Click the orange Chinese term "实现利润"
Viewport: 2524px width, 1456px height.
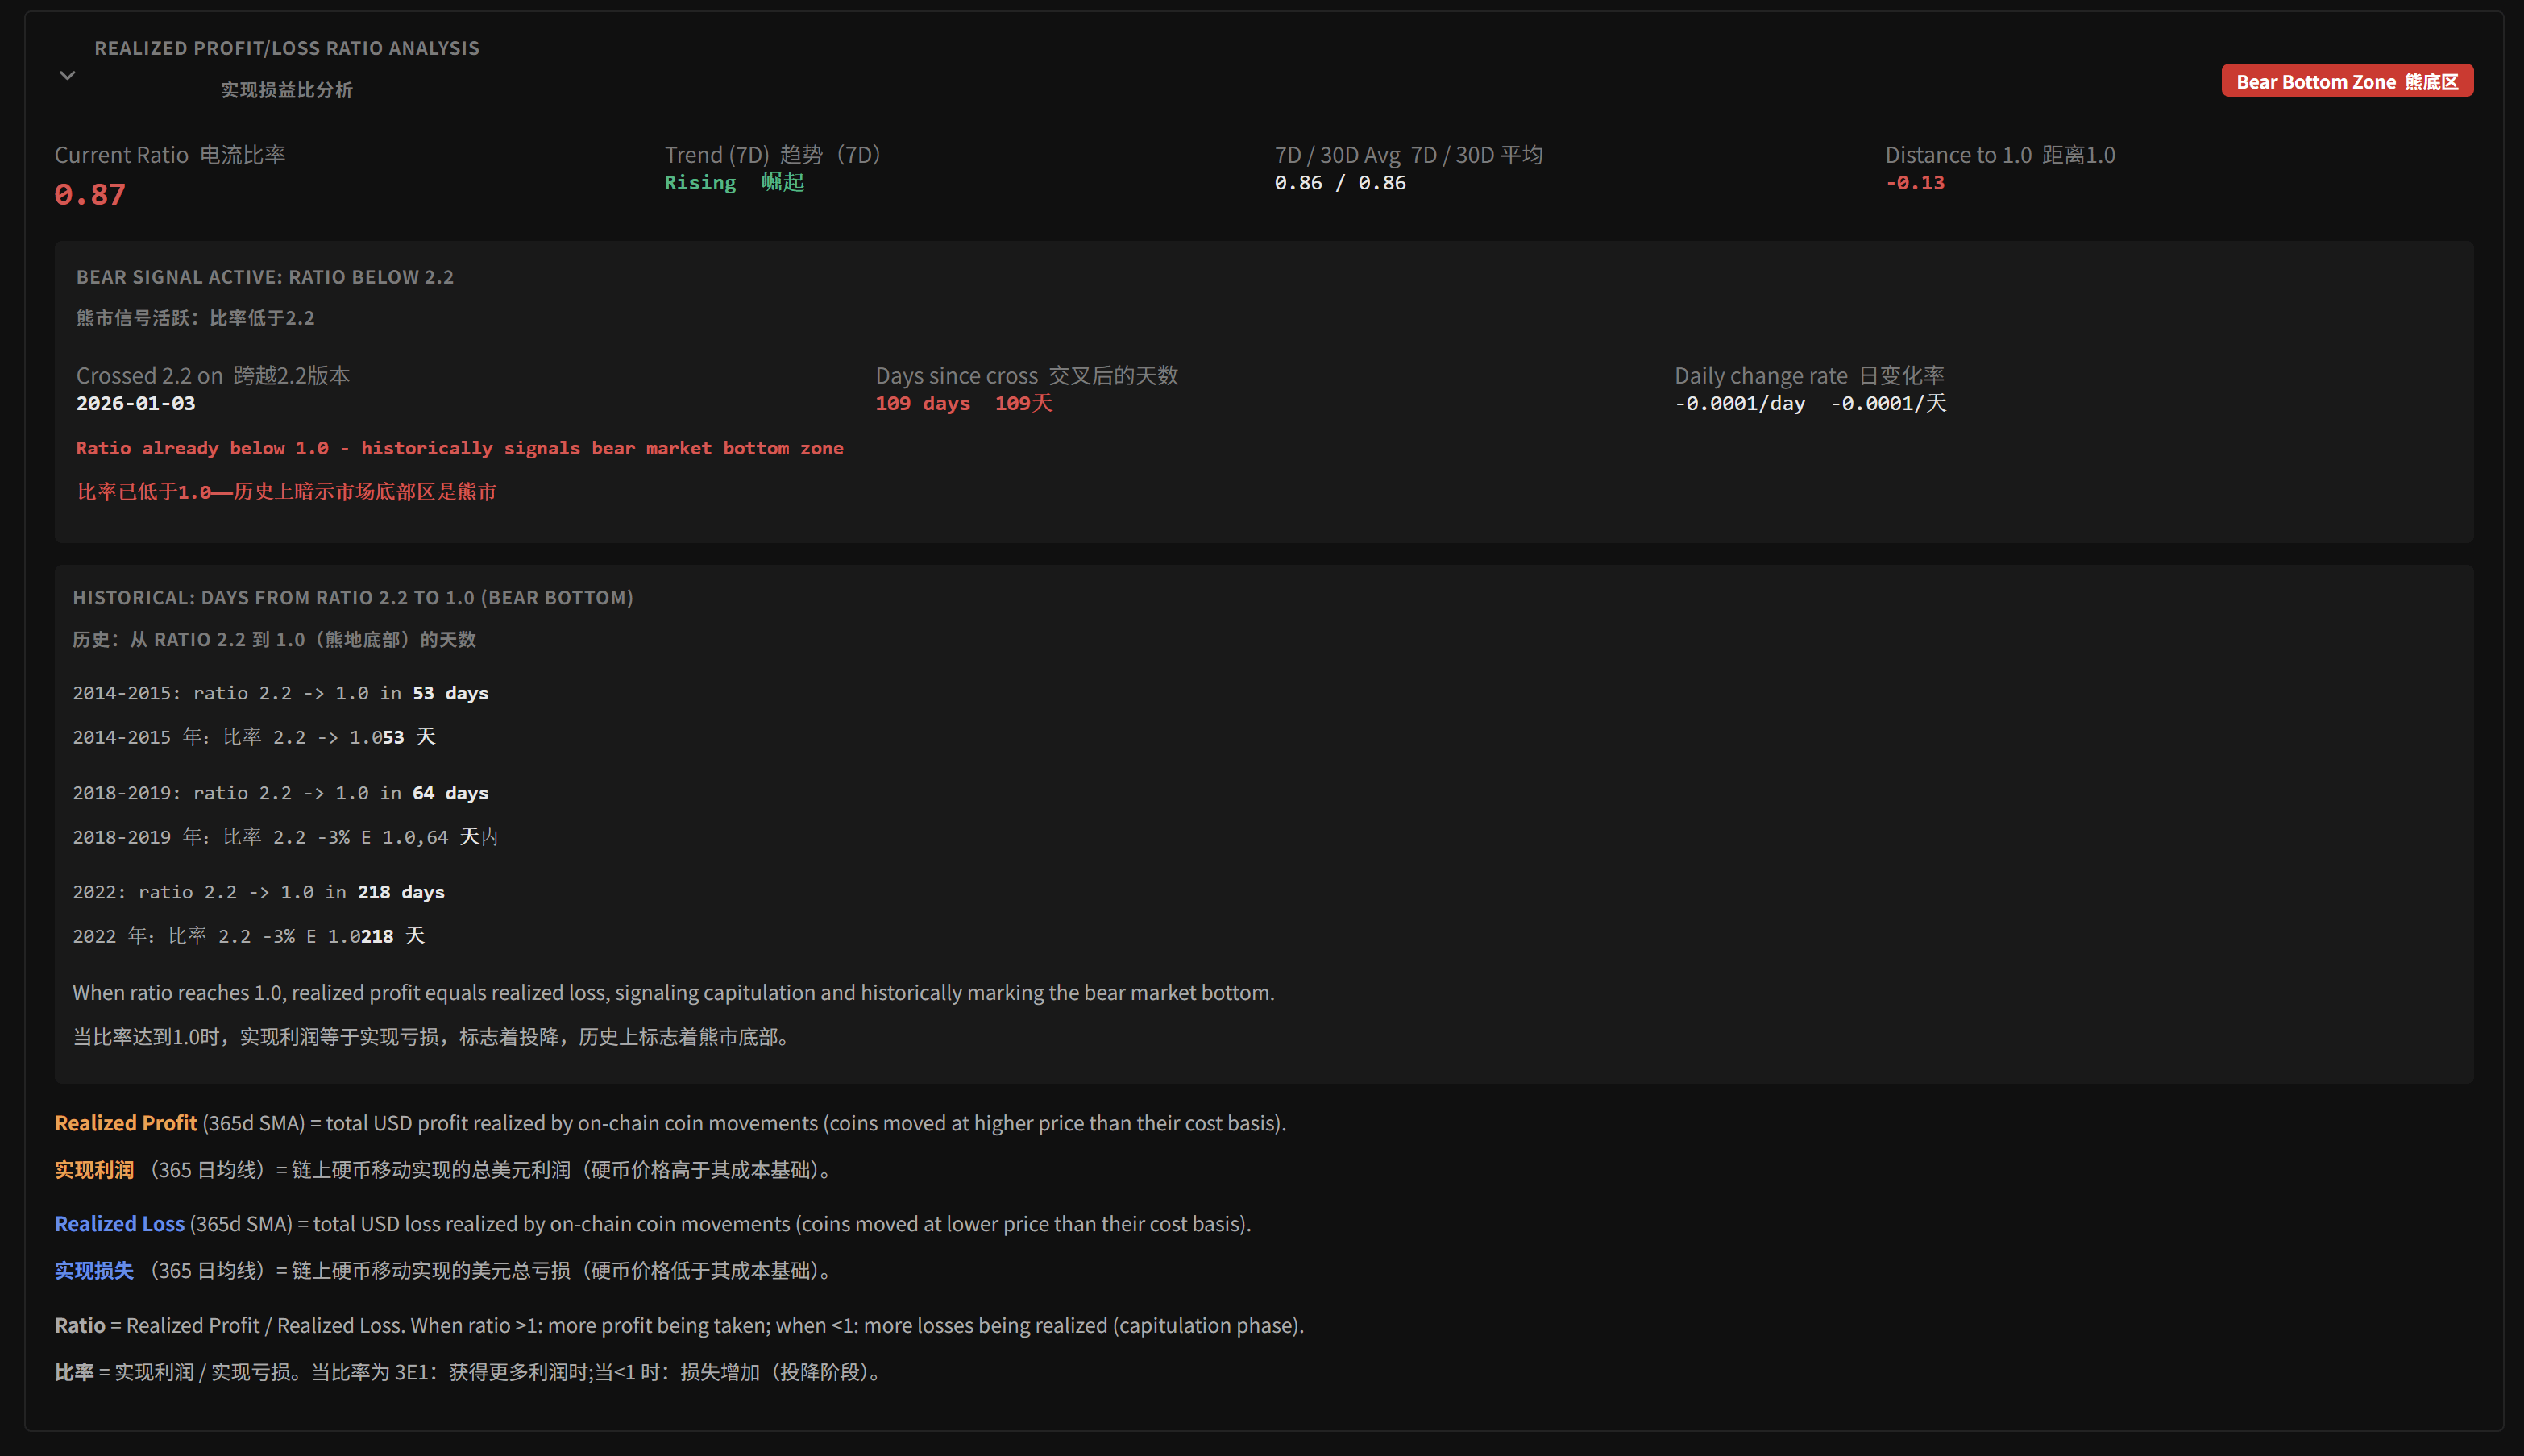(x=94, y=1170)
